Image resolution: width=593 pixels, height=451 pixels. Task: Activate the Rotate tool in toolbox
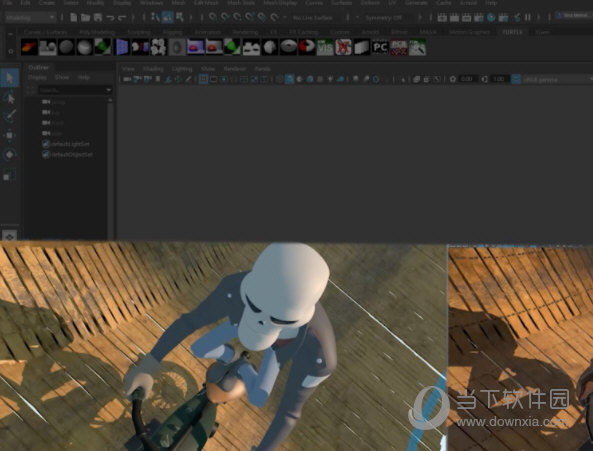tap(10, 155)
